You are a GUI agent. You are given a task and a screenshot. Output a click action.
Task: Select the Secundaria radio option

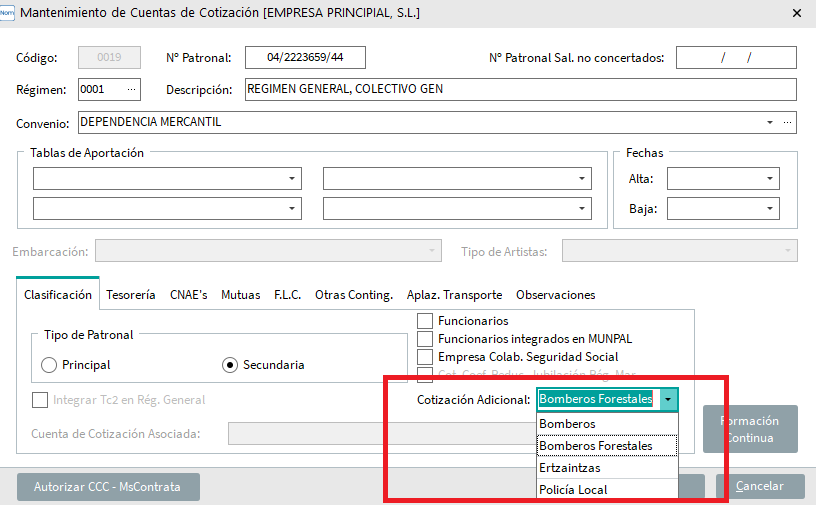click(230, 365)
